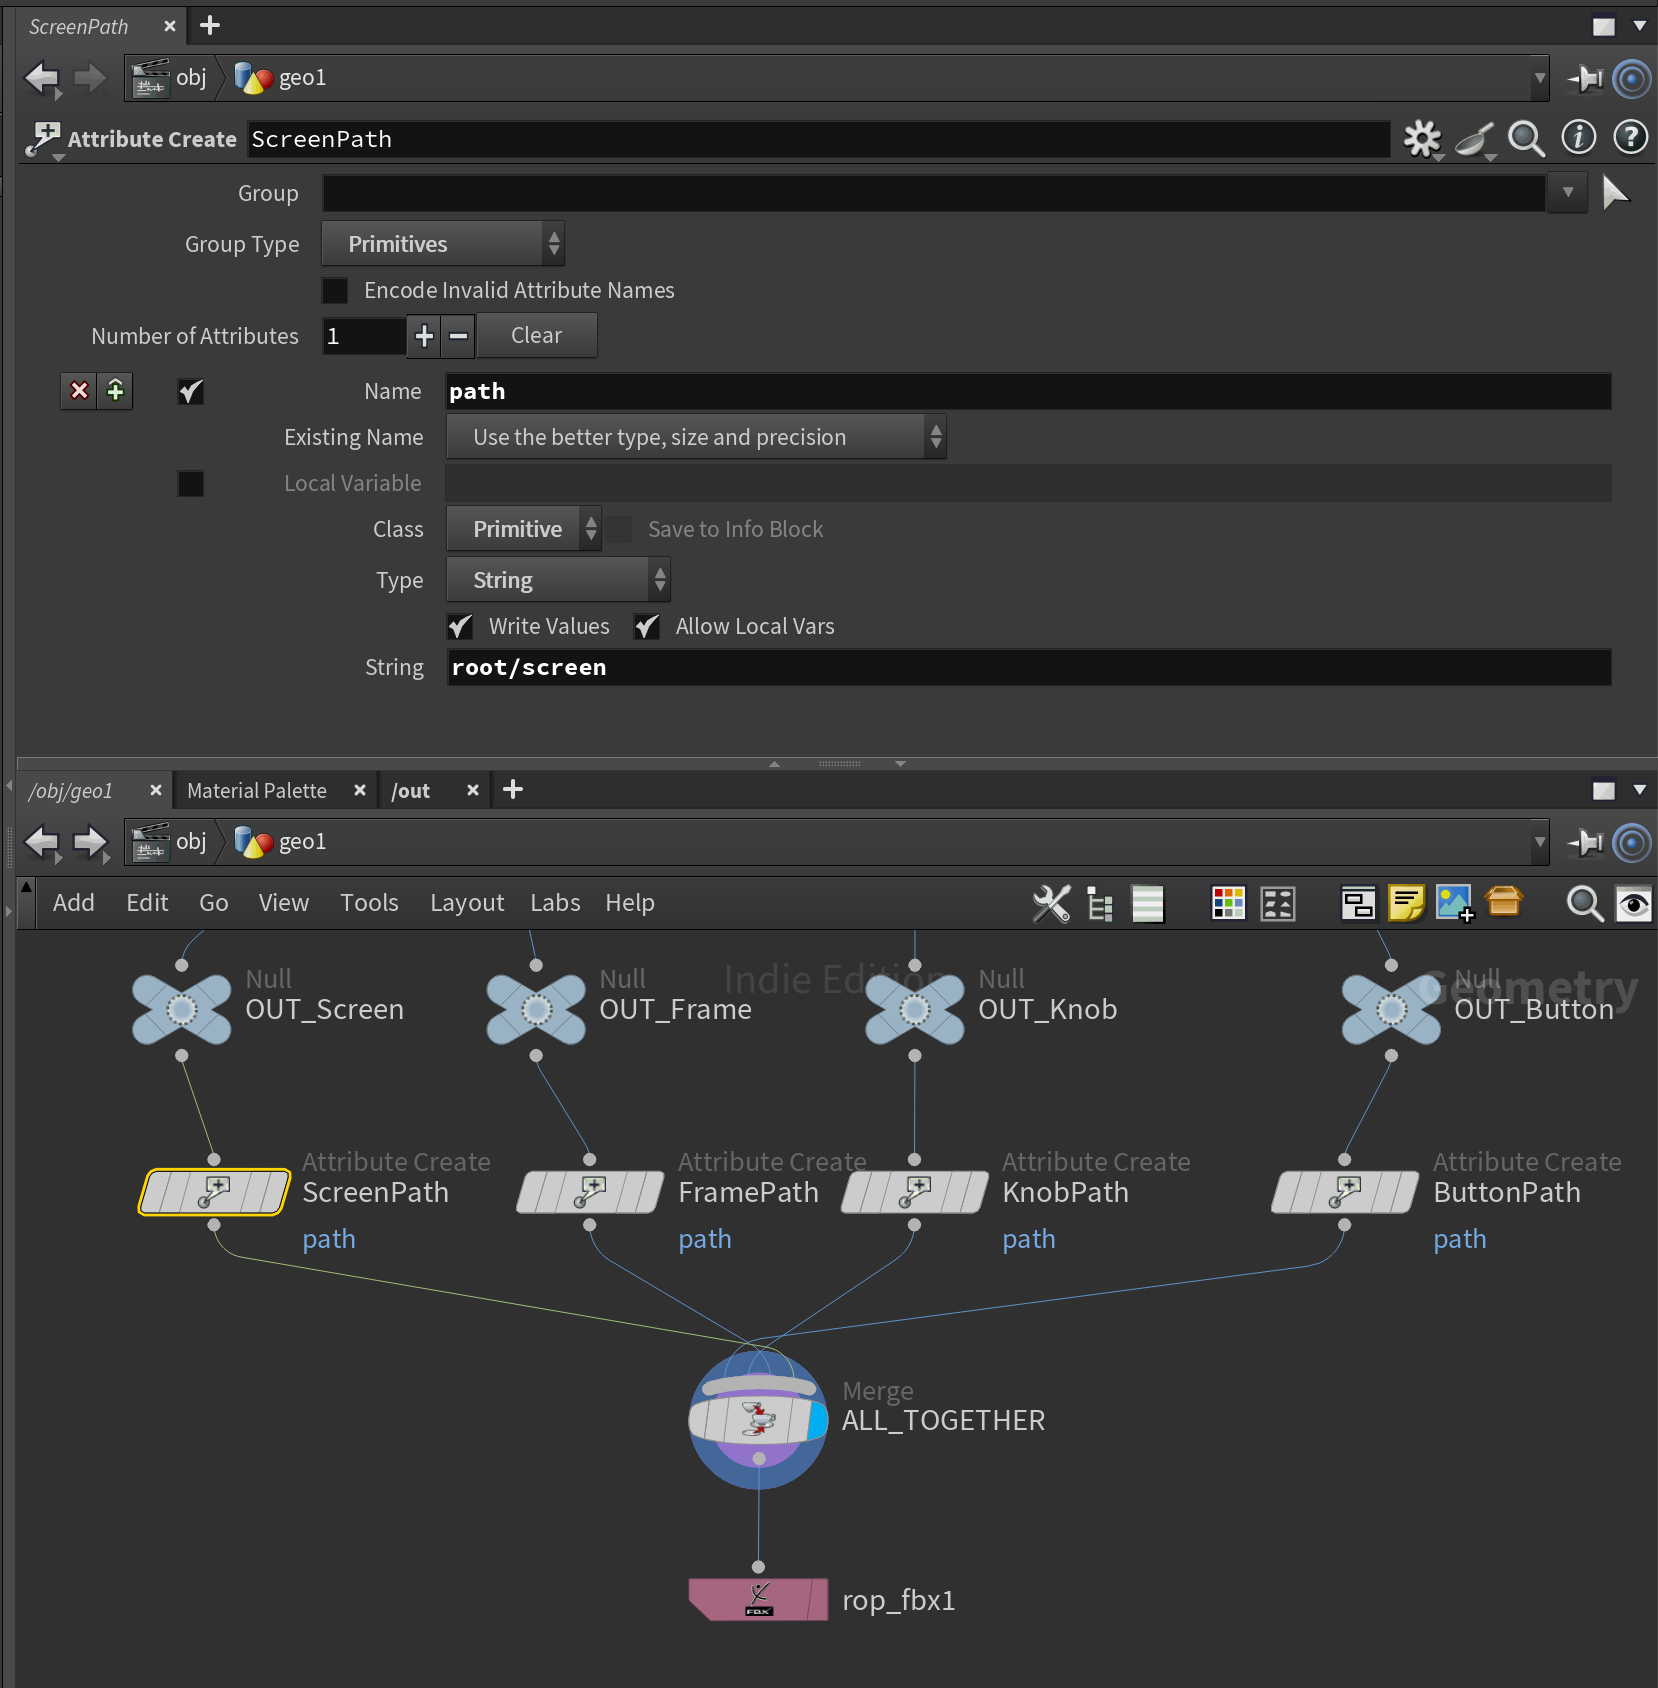Open the attribute Type String dropdown

pos(557,580)
